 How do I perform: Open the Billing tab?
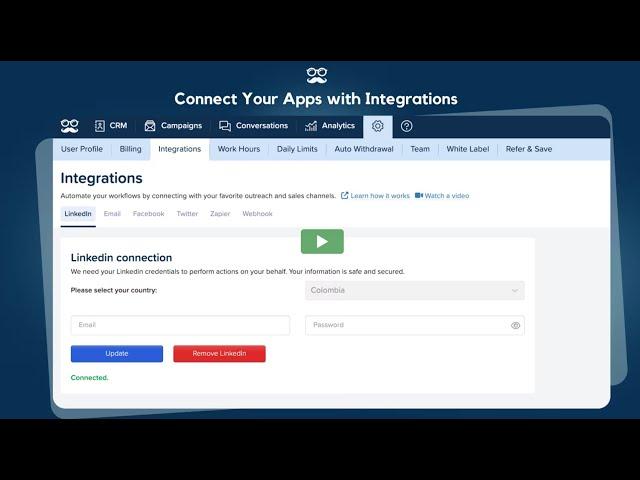130,149
